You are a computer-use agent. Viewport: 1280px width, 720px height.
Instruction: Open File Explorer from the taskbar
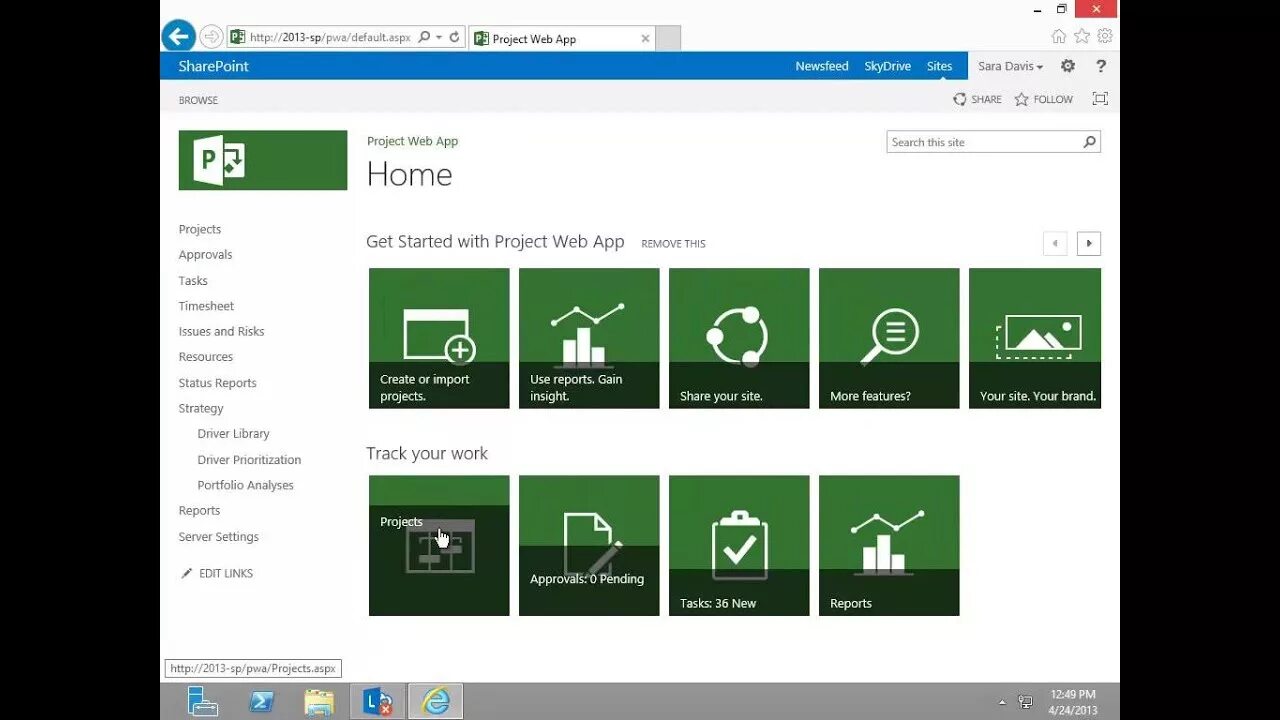(319, 702)
